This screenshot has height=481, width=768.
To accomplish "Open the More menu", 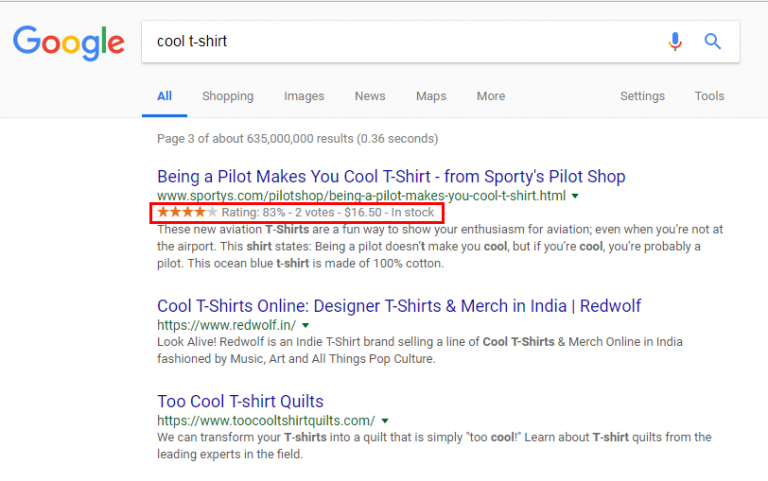I will (491, 96).
